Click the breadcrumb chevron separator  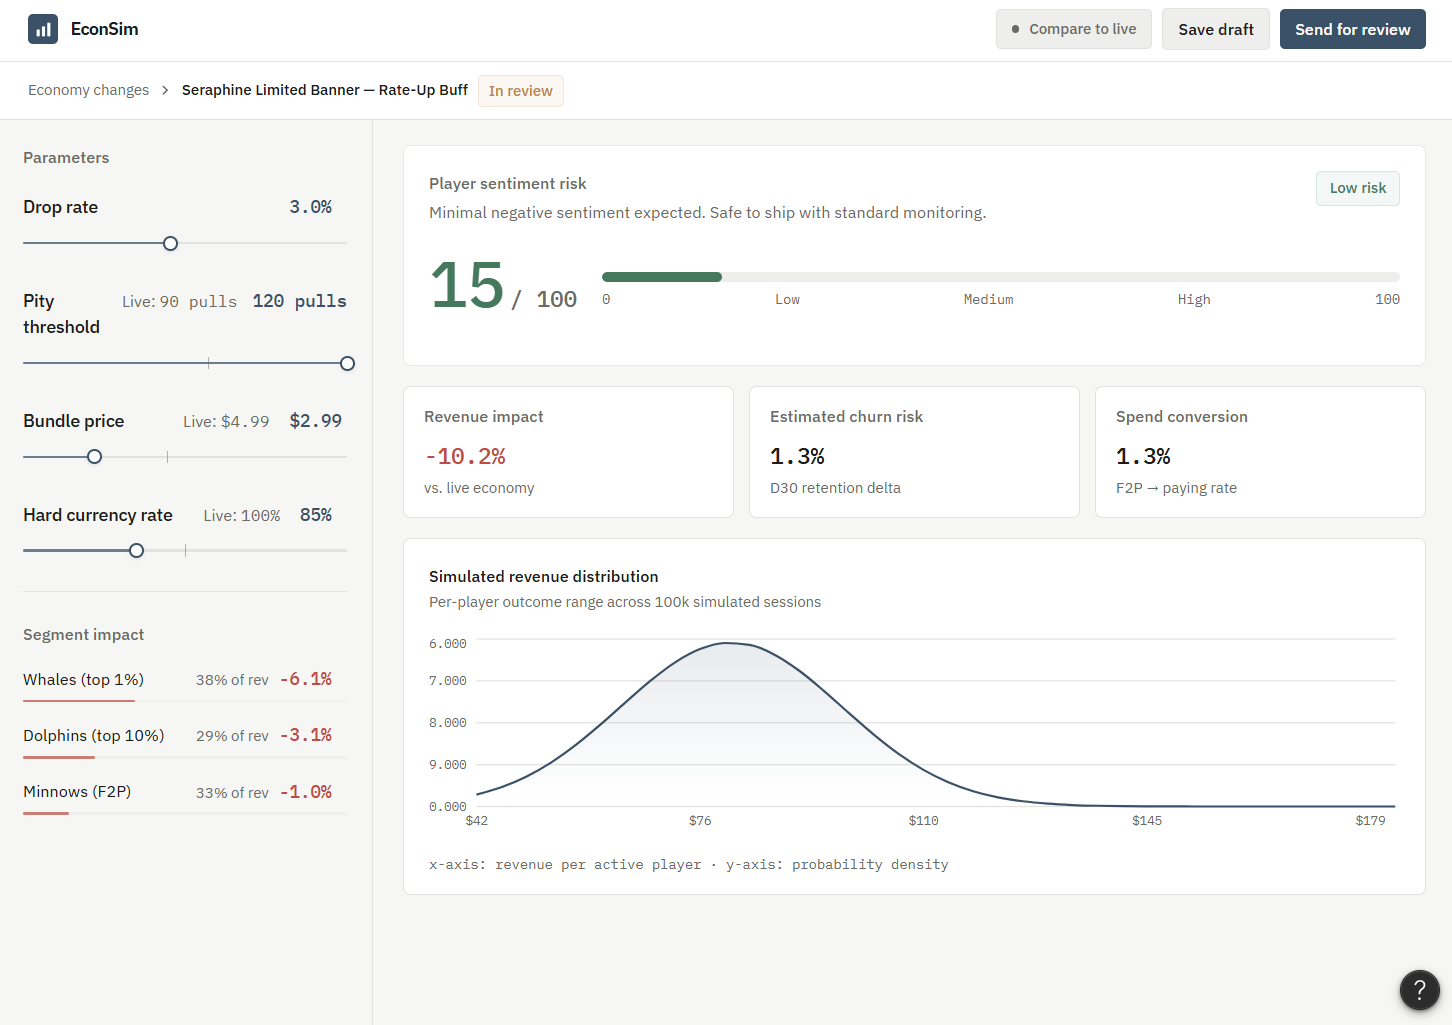[165, 90]
